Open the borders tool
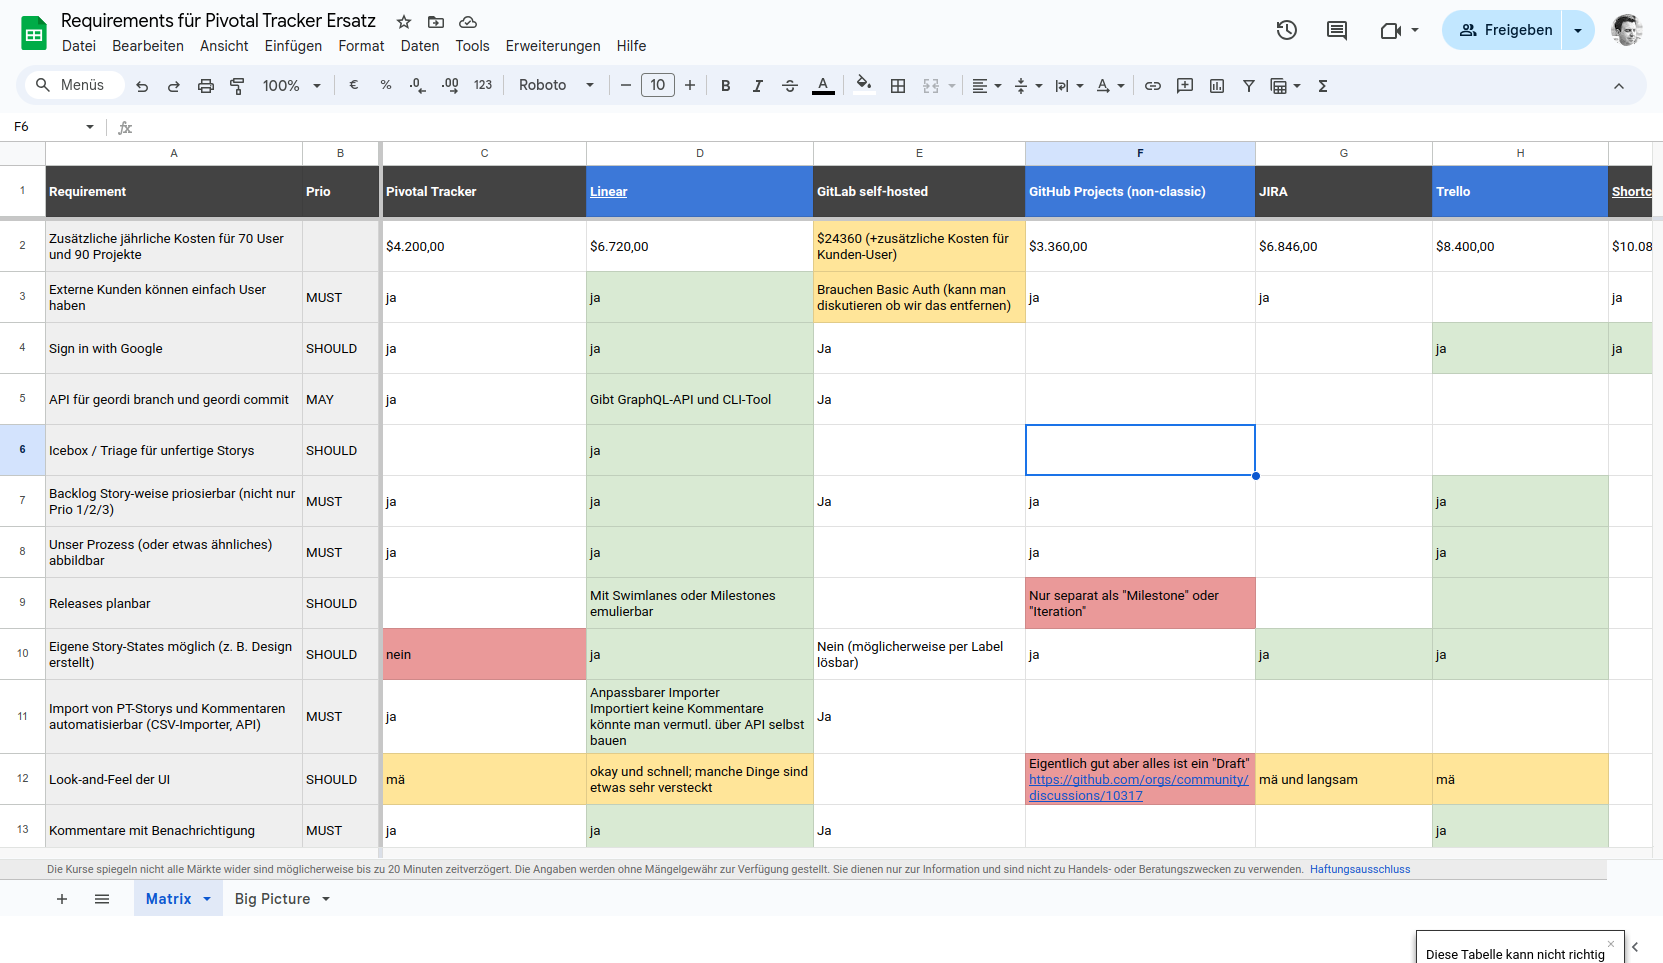Image resolution: width=1663 pixels, height=963 pixels. click(898, 86)
